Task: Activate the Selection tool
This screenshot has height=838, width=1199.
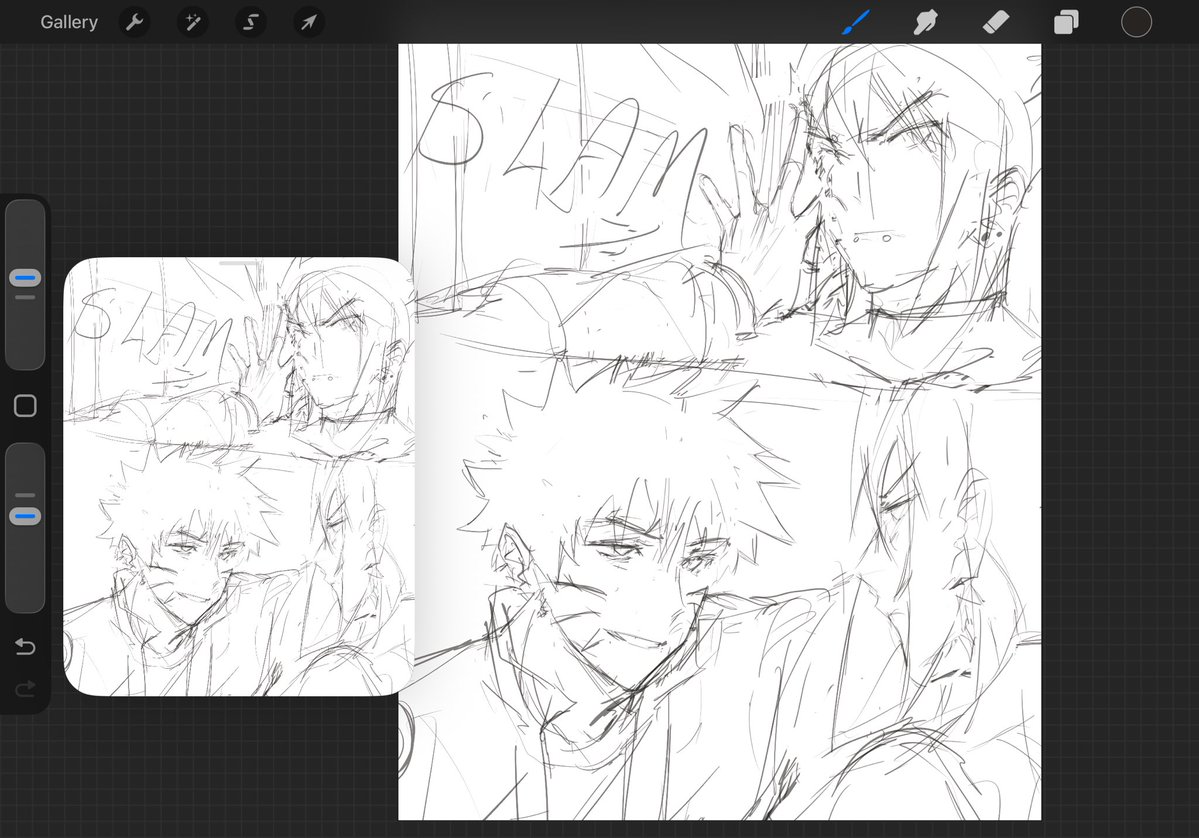Action: (x=251, y=22)
